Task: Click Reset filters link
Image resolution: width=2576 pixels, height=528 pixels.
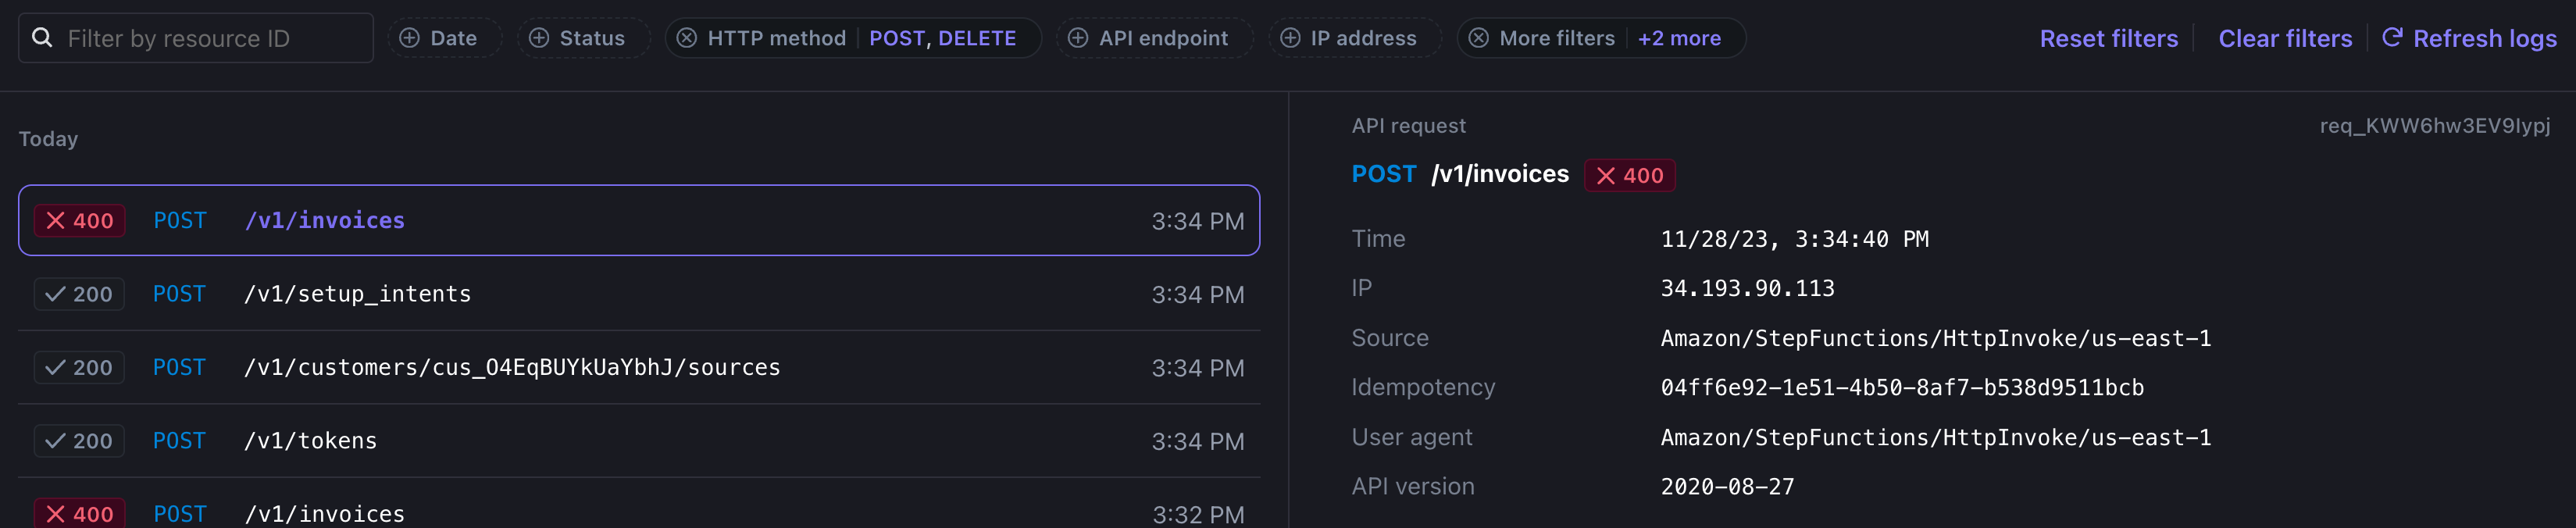Action: pyautogui.click(x=2108, y=38)
